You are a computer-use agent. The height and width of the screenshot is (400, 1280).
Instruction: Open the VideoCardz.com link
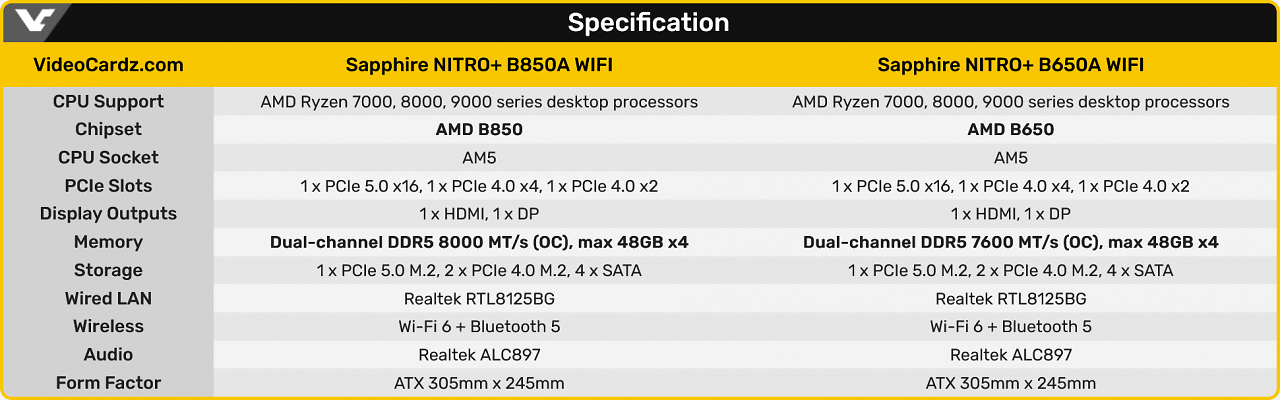pos(108,65)
